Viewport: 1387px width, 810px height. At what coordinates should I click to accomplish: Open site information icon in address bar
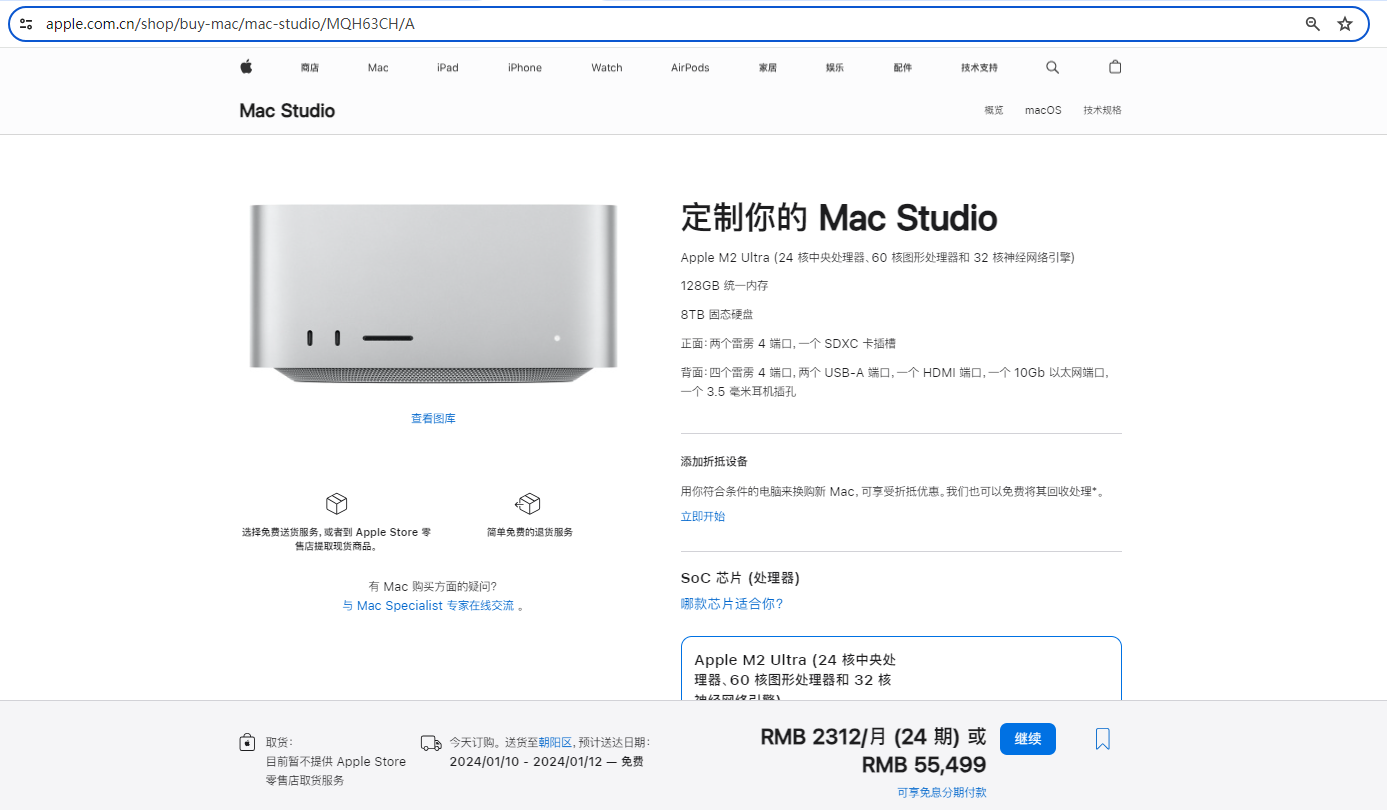pos(26,24)
